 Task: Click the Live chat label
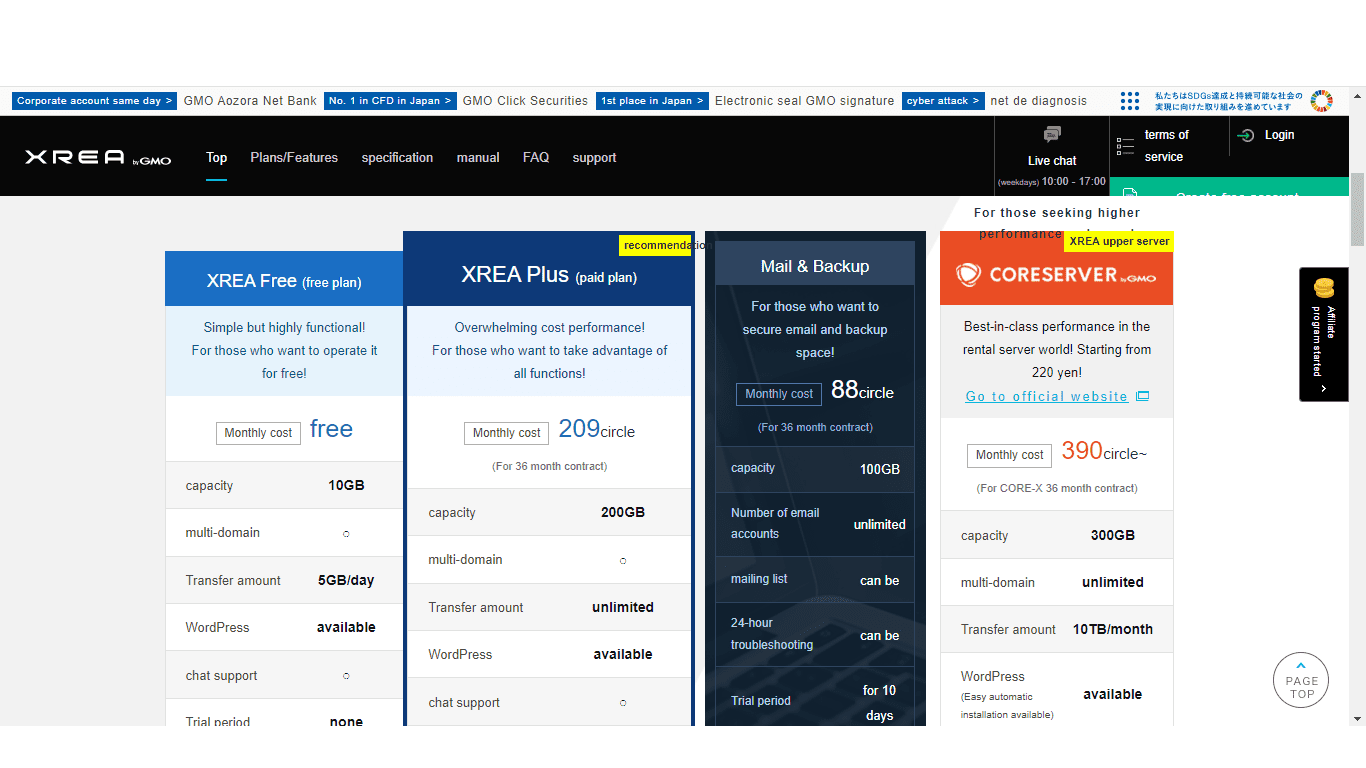click(x=1052, y=161)
